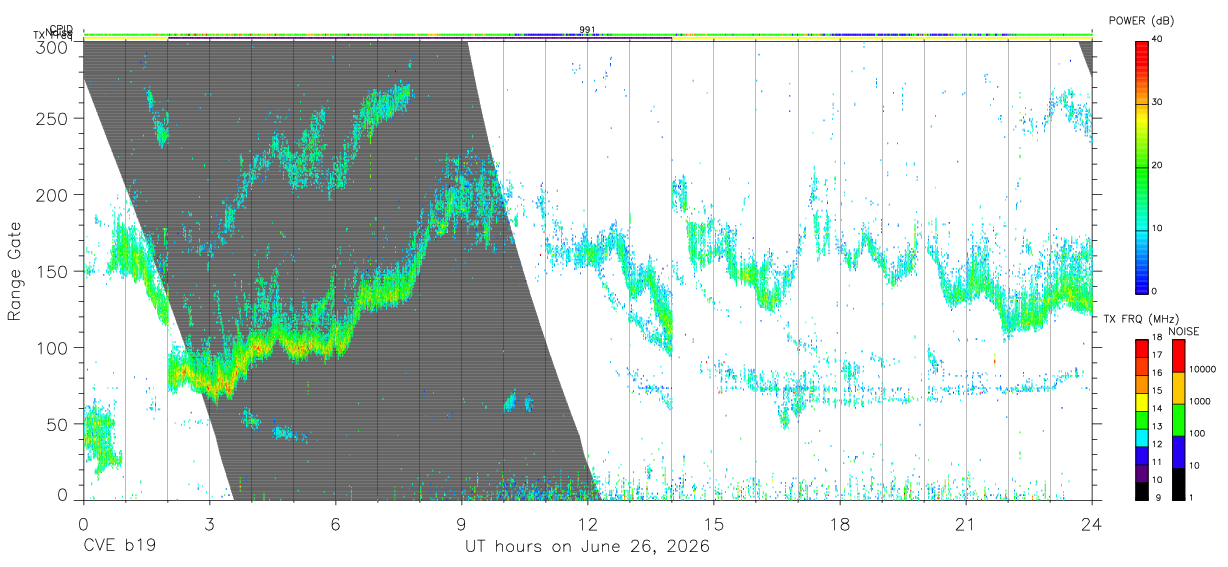The height and width of the screenshot is (567, 1228).
Task: Click the '1000' noise scale label
Action: (x=1201, y=402)
